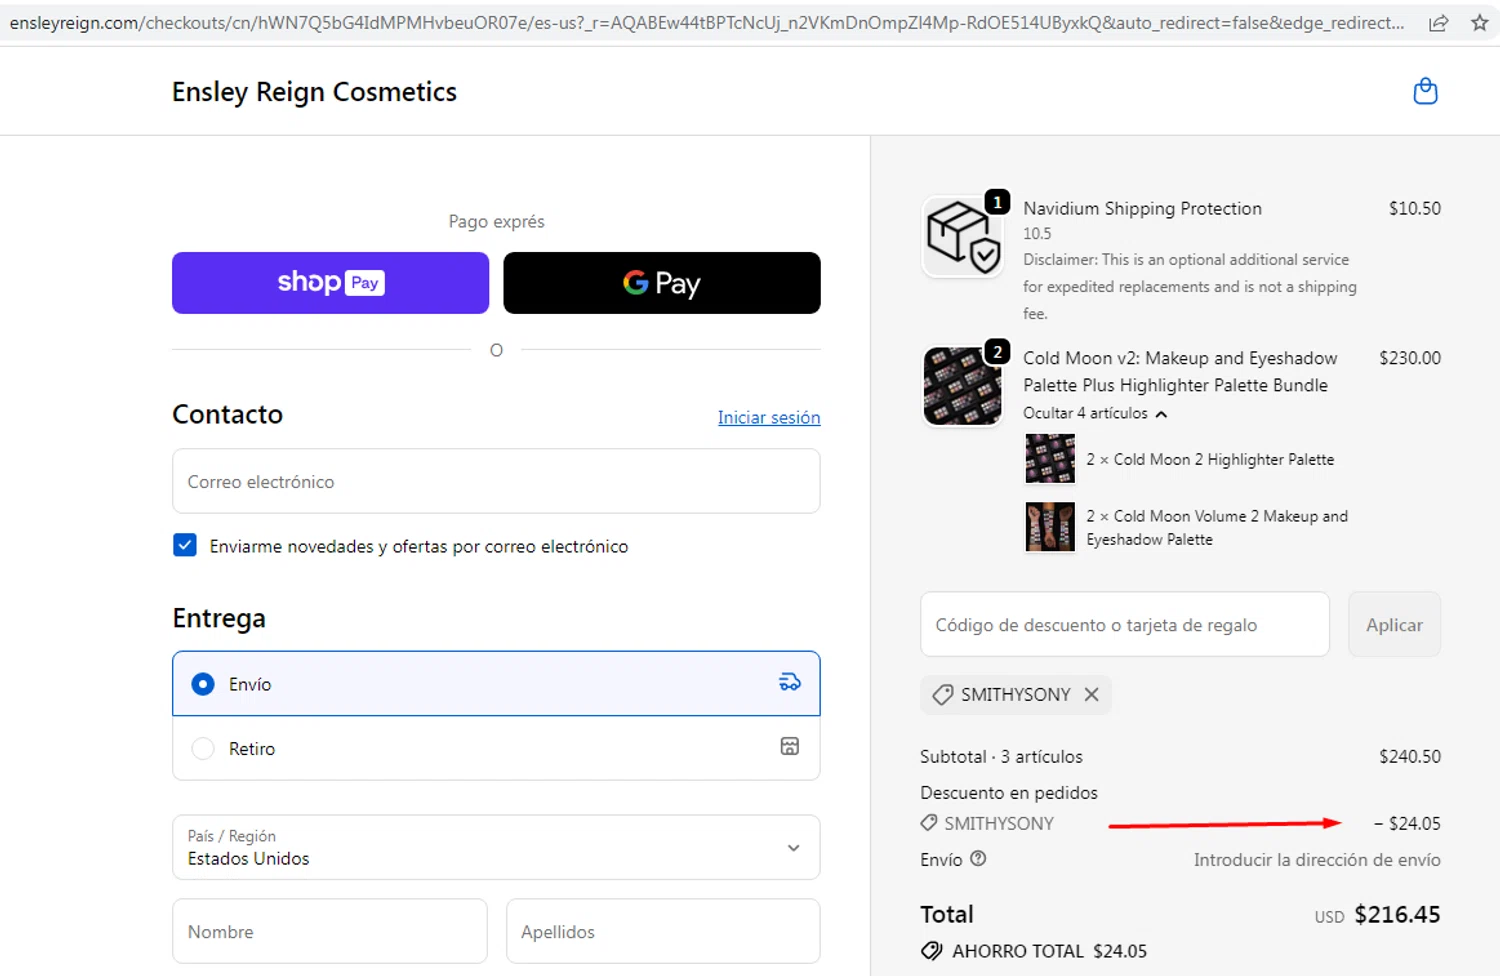Click the browser share page icon

tap(1438, 23)
